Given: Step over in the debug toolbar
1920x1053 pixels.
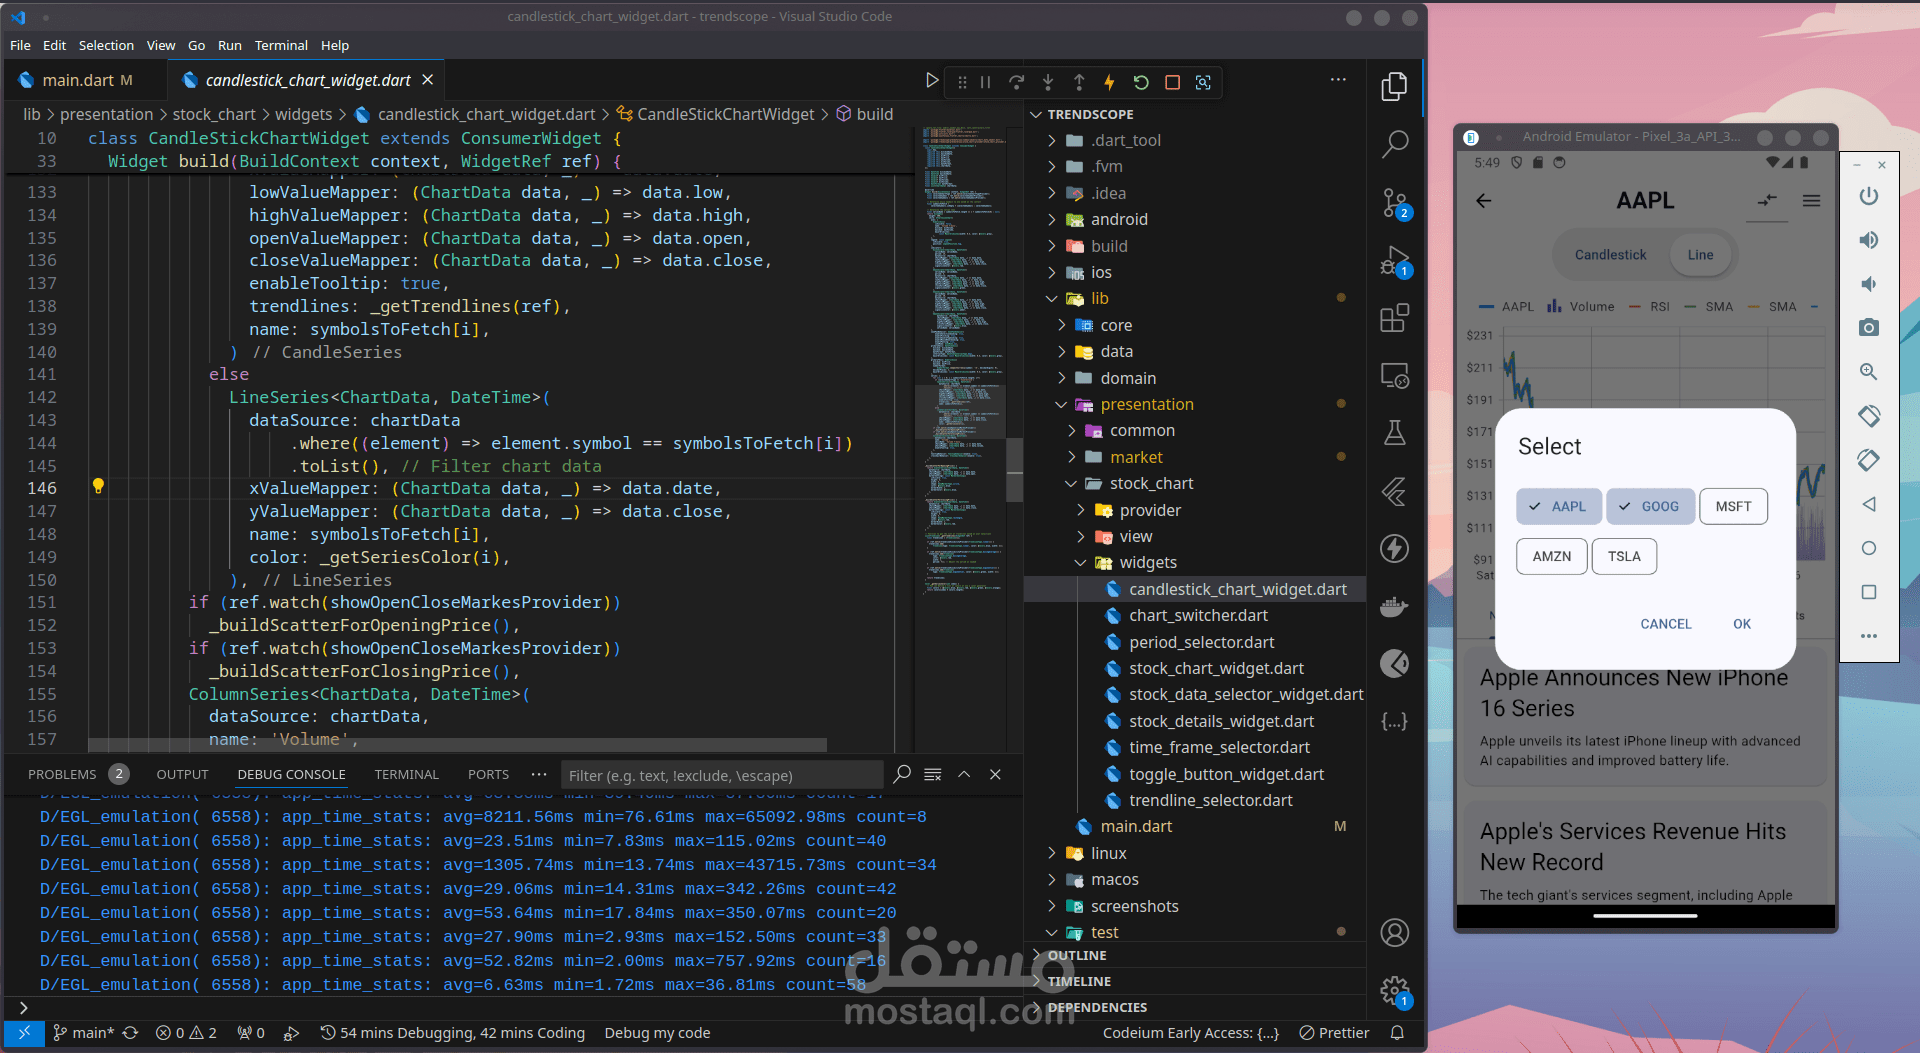Looking at the screenshot, I should tap(1016, 82).
